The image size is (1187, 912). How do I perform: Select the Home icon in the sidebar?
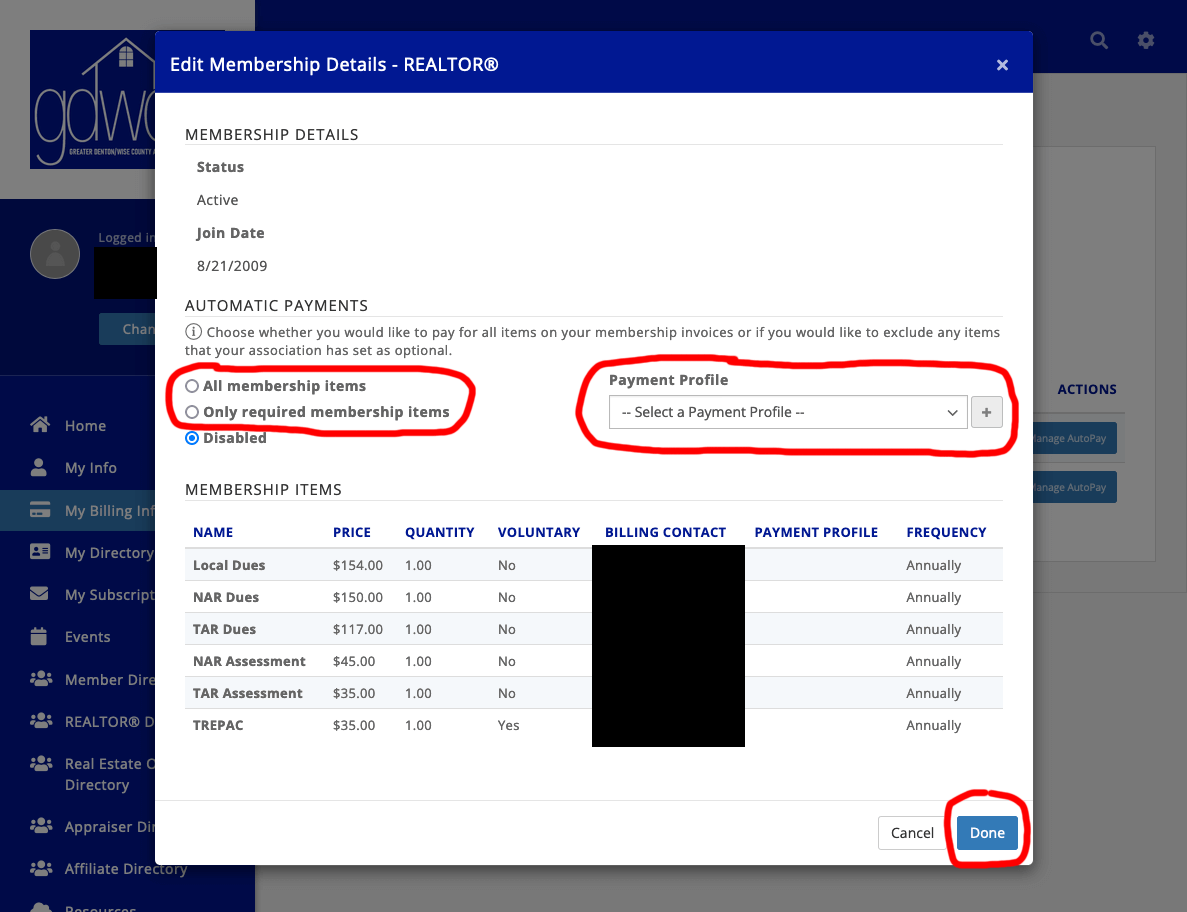click(41, 425)
